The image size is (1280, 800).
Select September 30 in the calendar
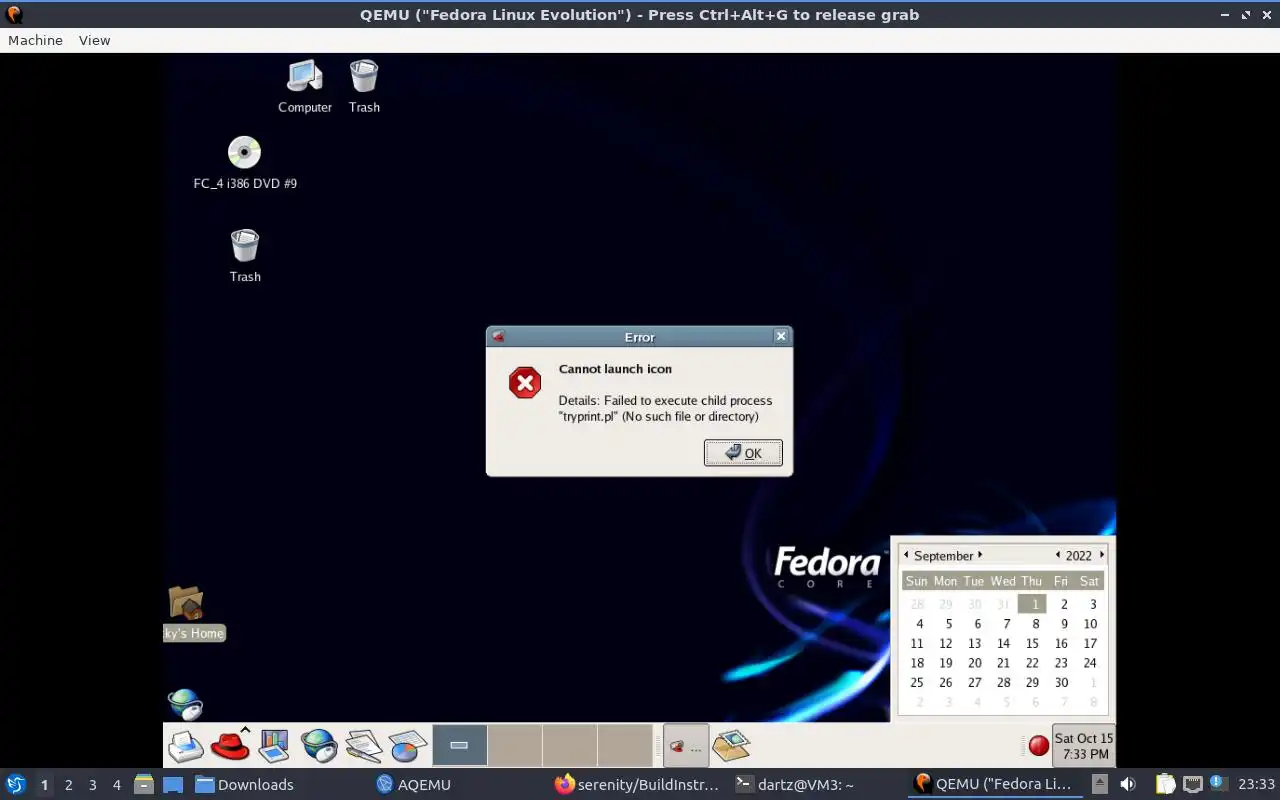[x=1061, y=683]
